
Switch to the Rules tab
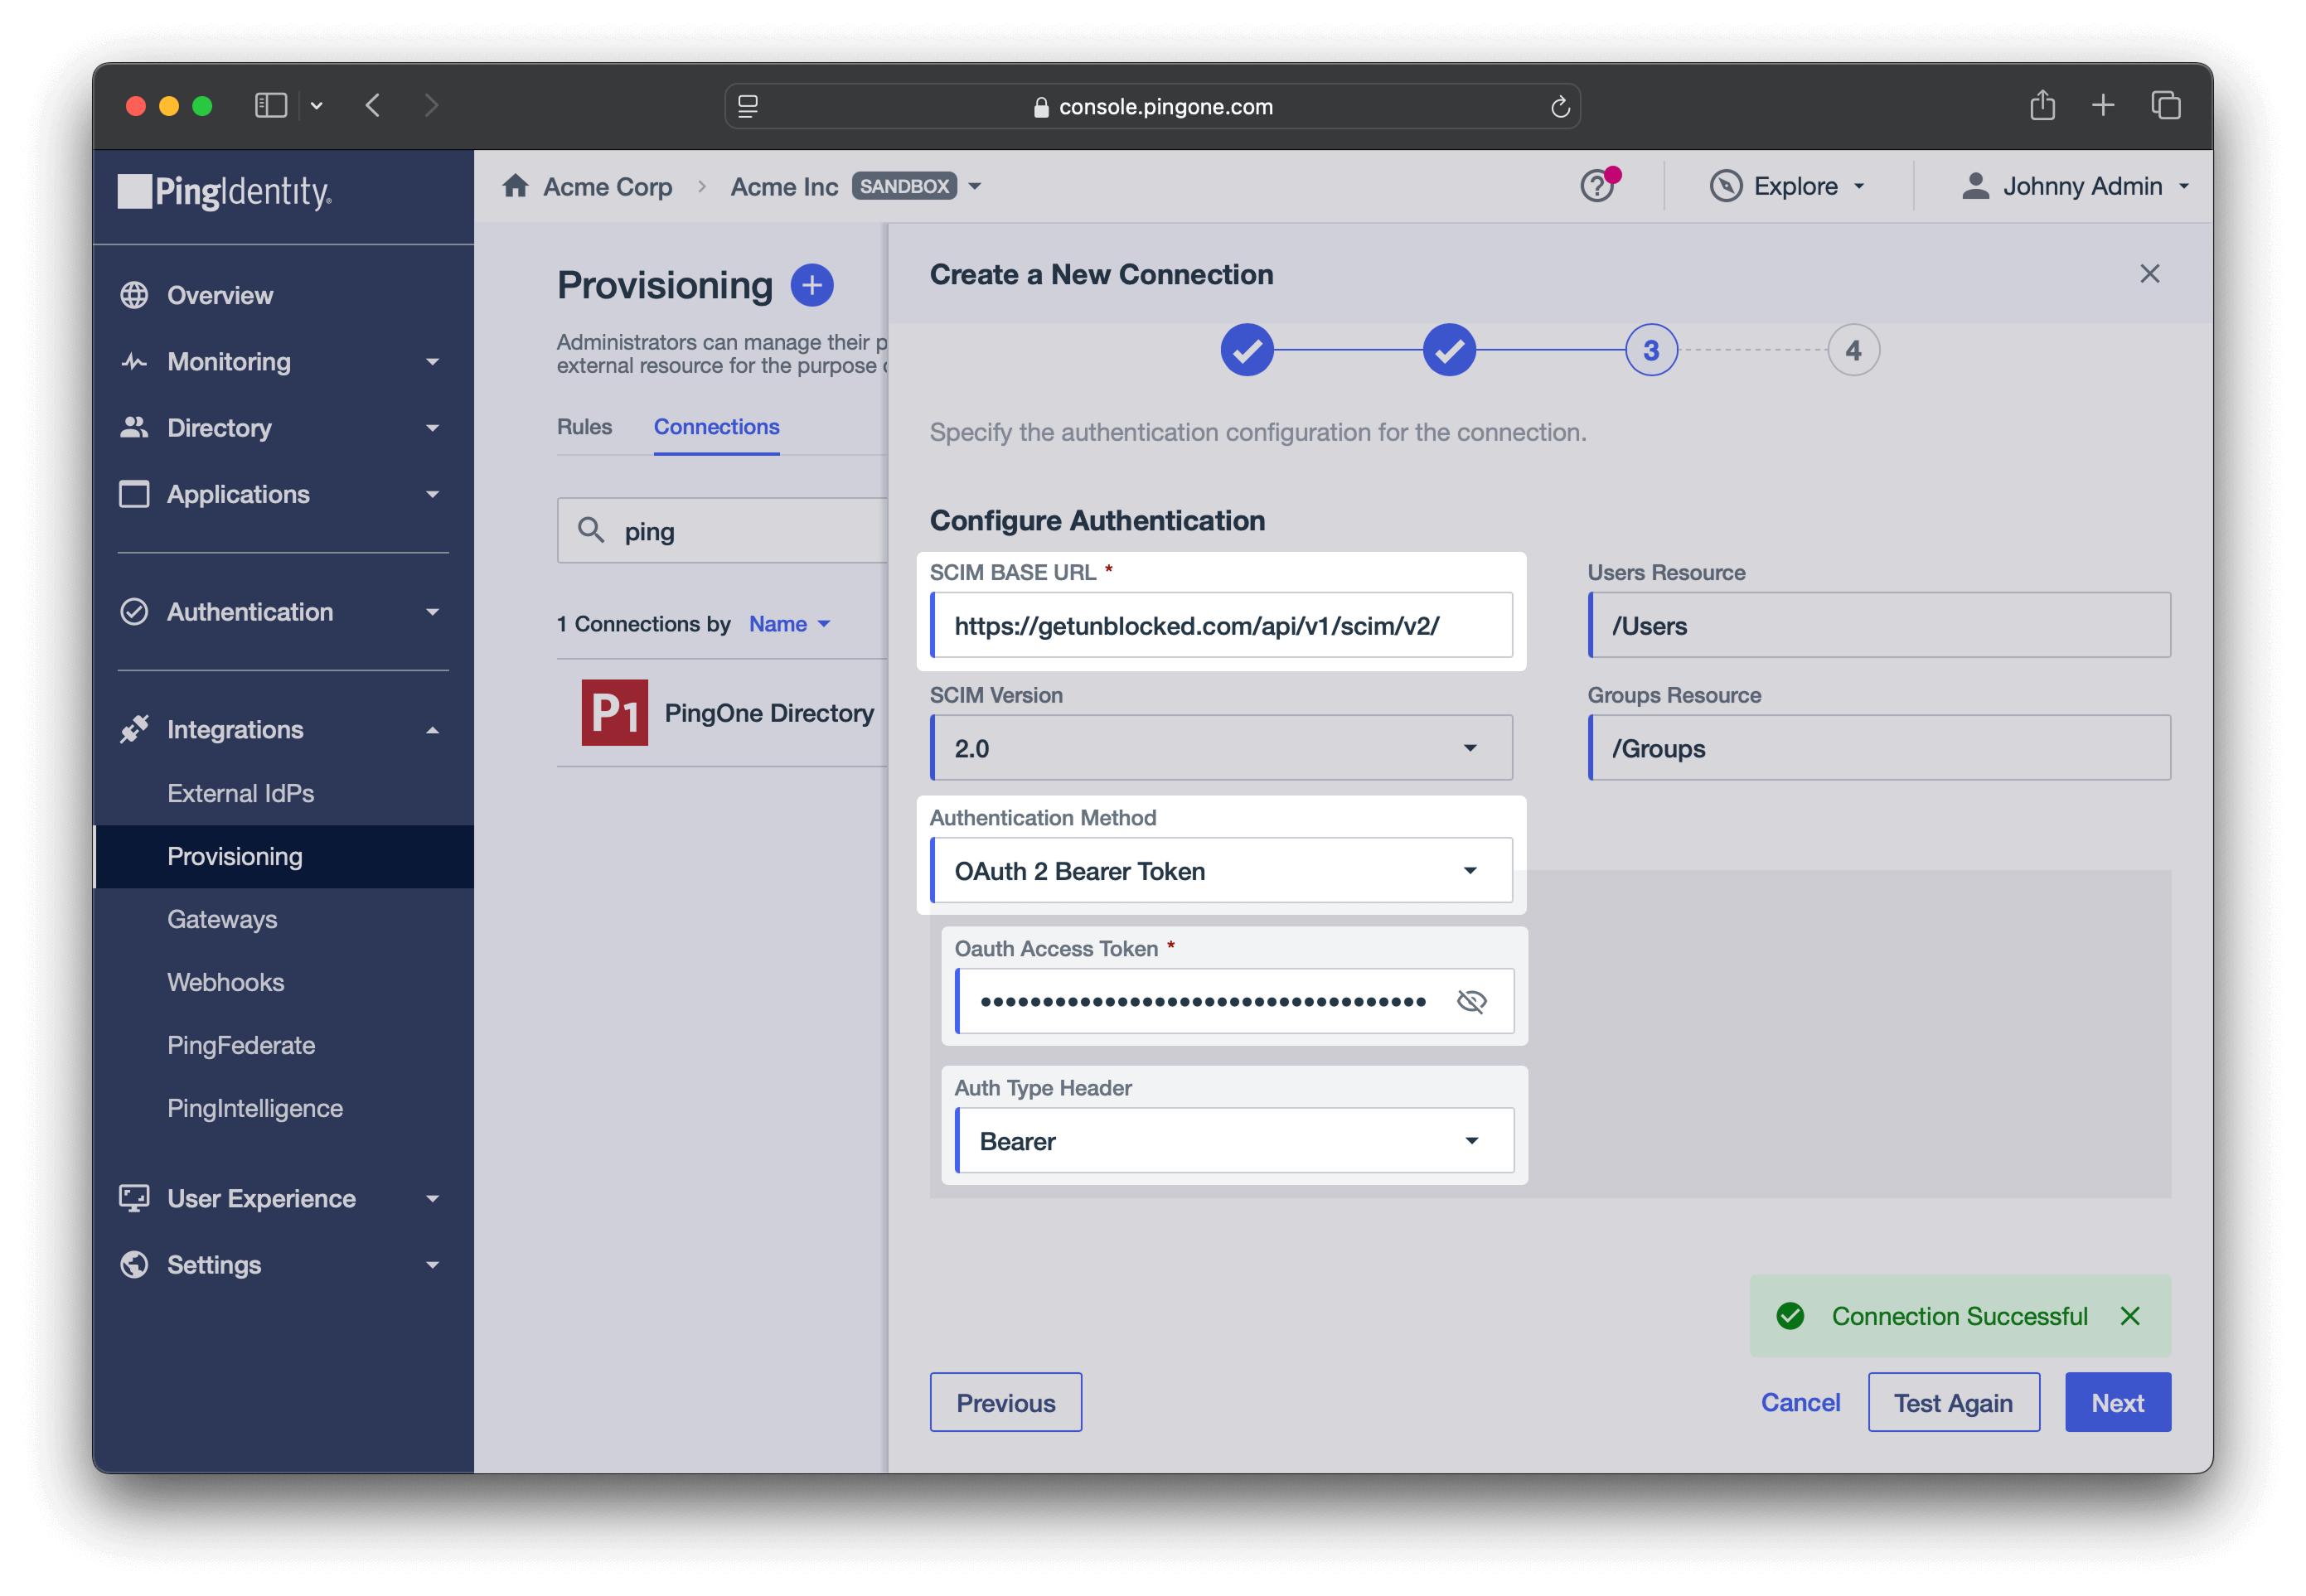[584, 427]
